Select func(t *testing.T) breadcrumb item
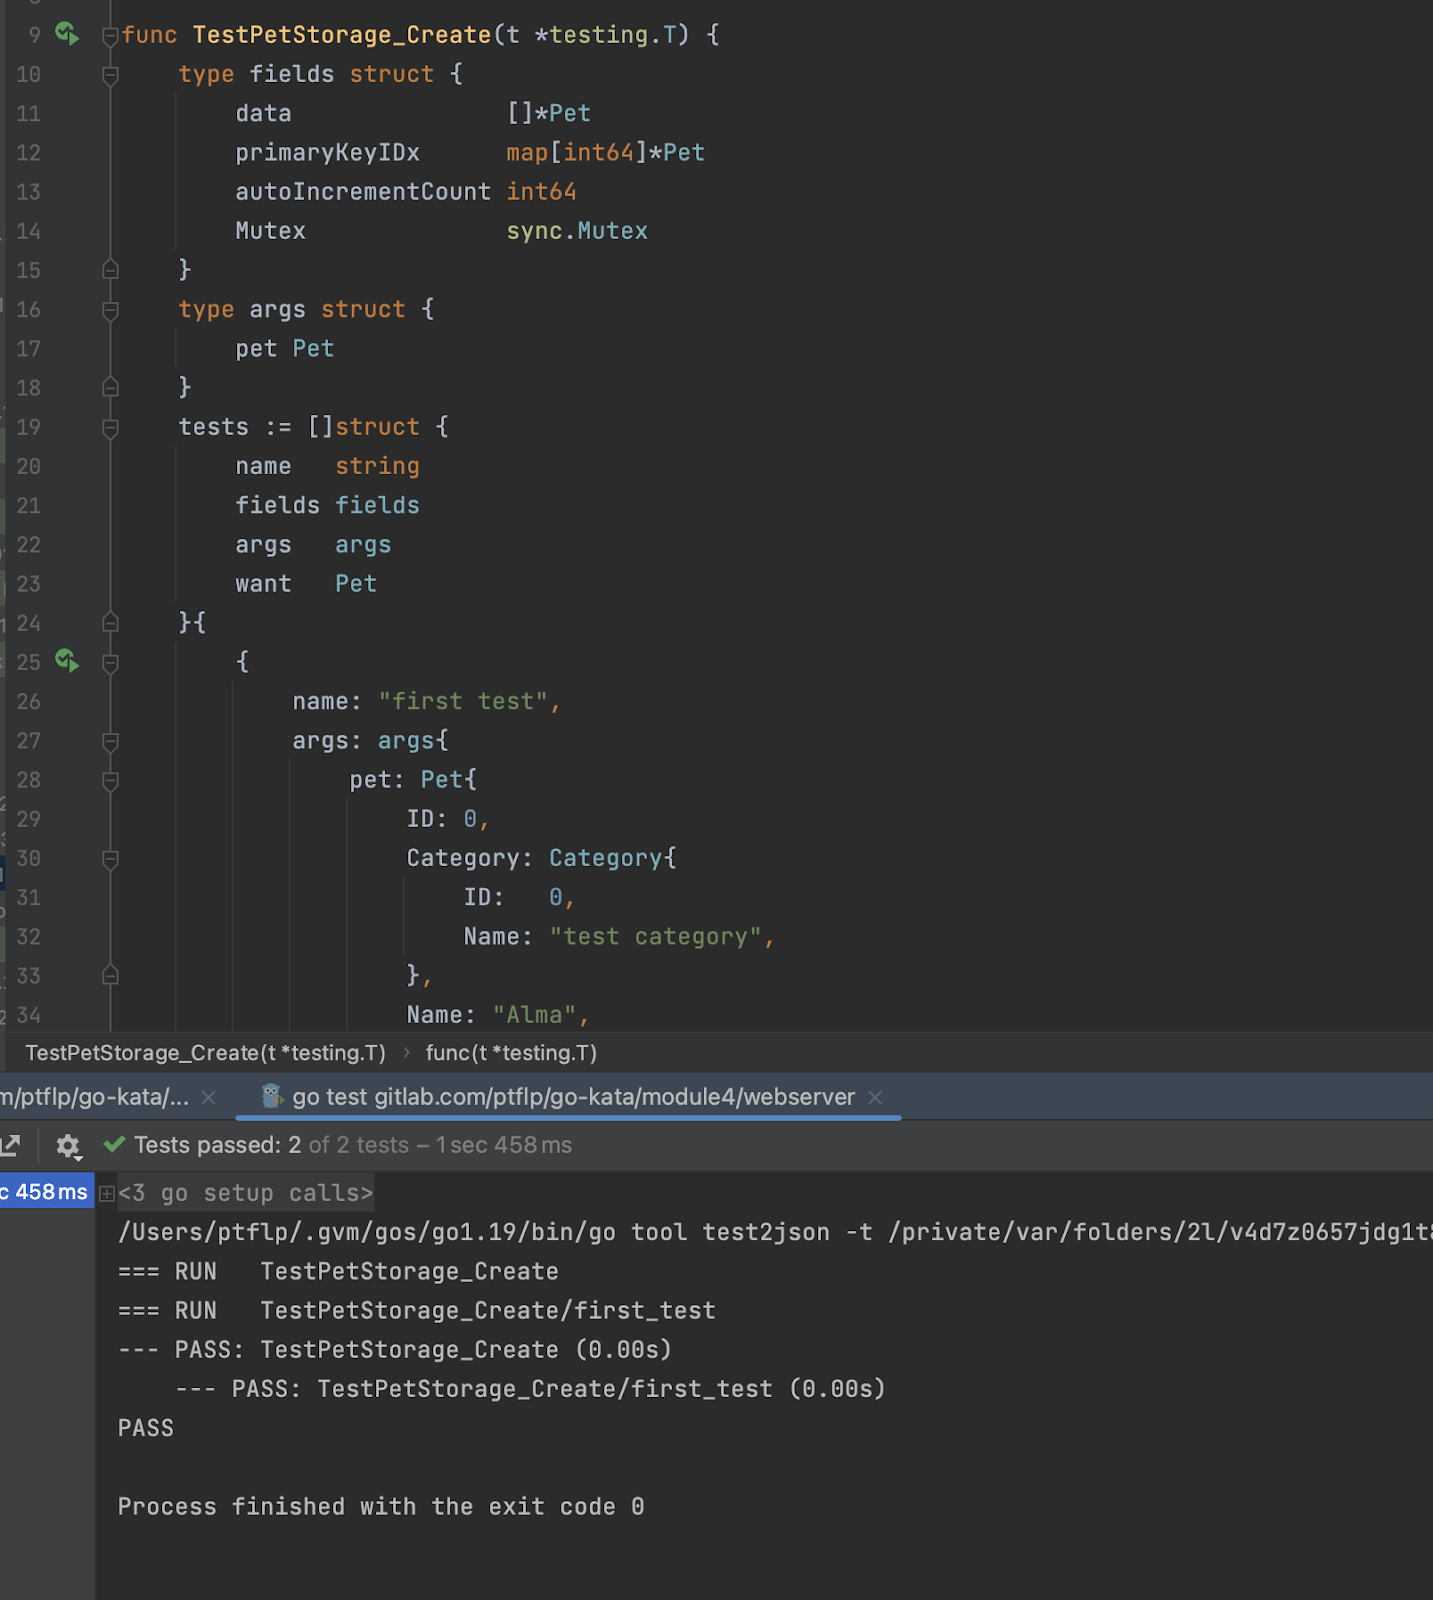1433x1600 pixels. pyautogui.click(x=511, y=1053)
